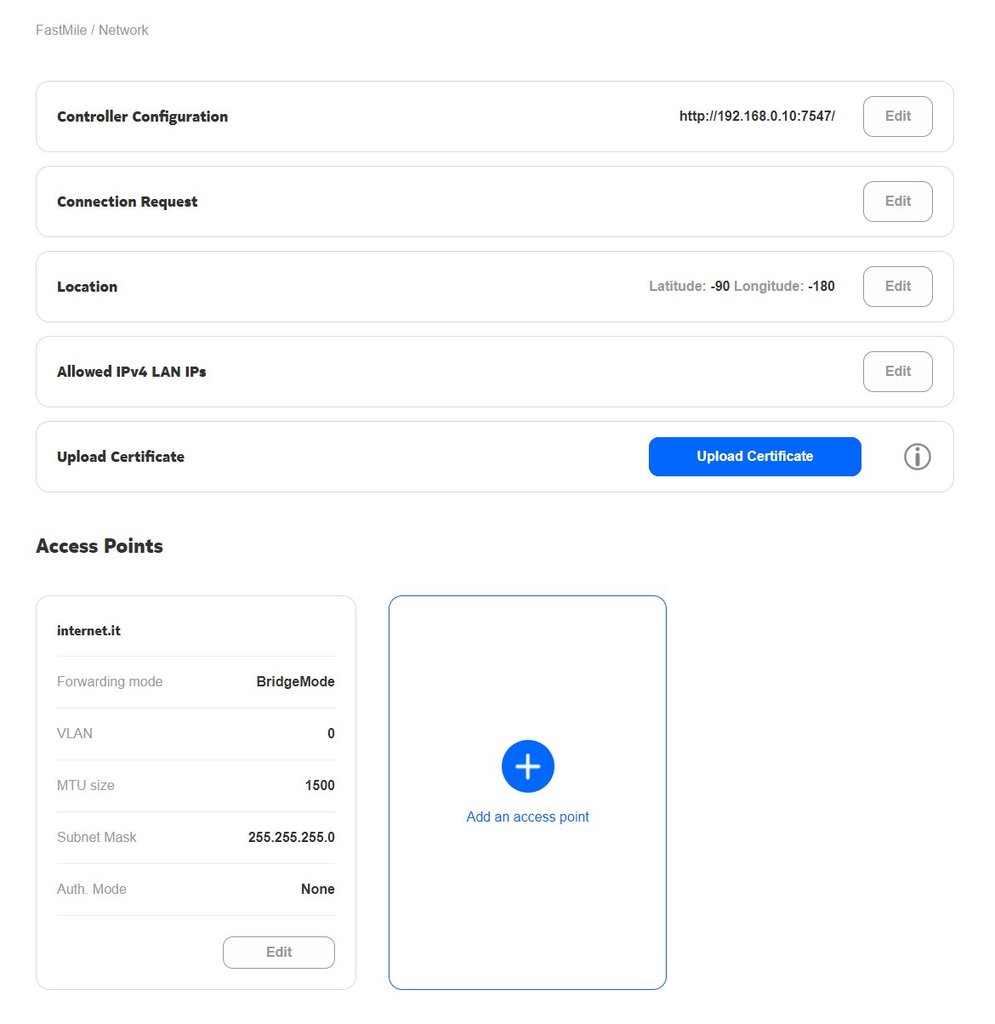
Task: Click the Subnet Mask value 255.255.255.0
Action: coord(291,837)
